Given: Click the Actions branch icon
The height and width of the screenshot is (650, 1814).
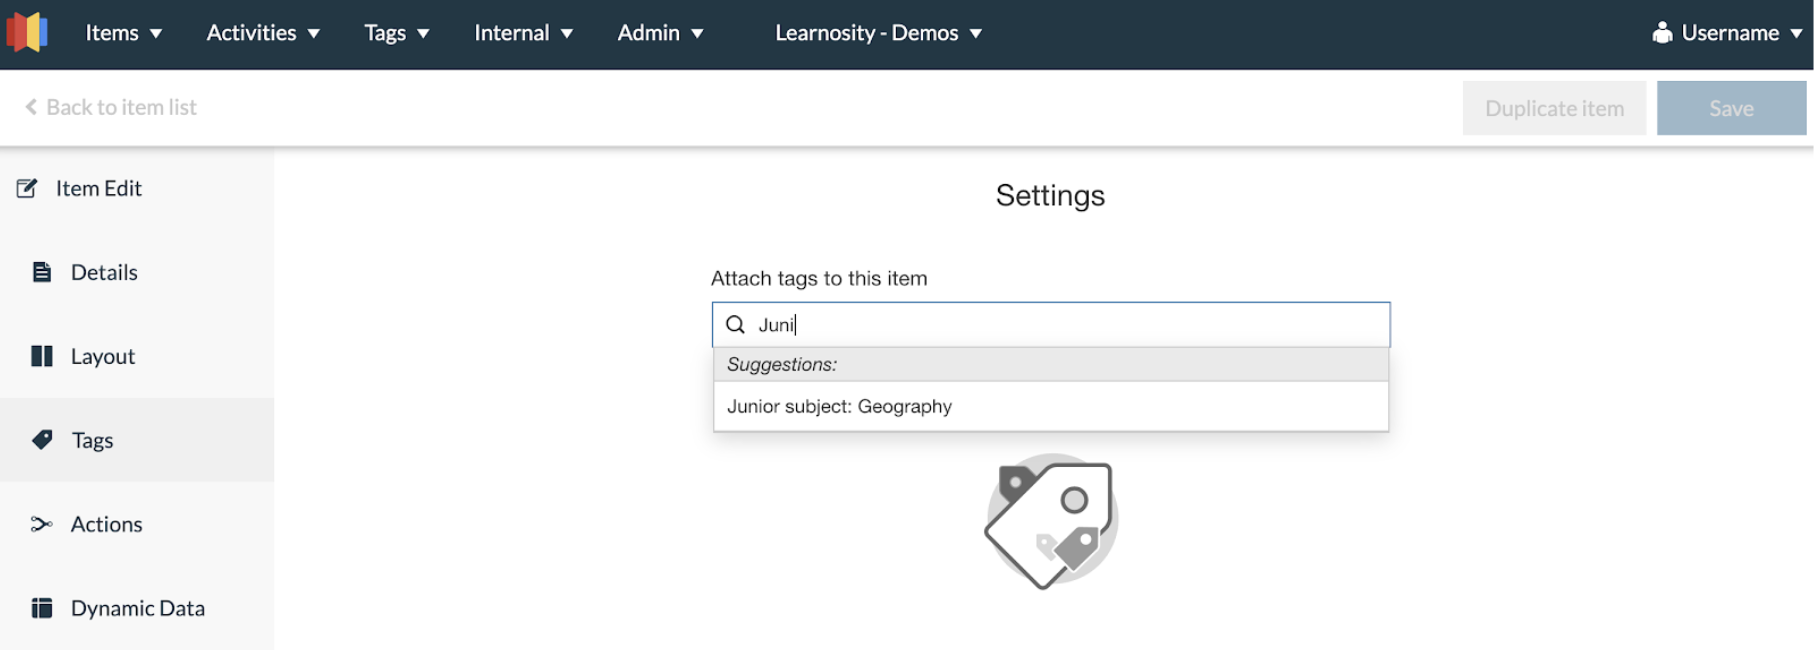Looking at the screenshot, I should pos(41,524).
